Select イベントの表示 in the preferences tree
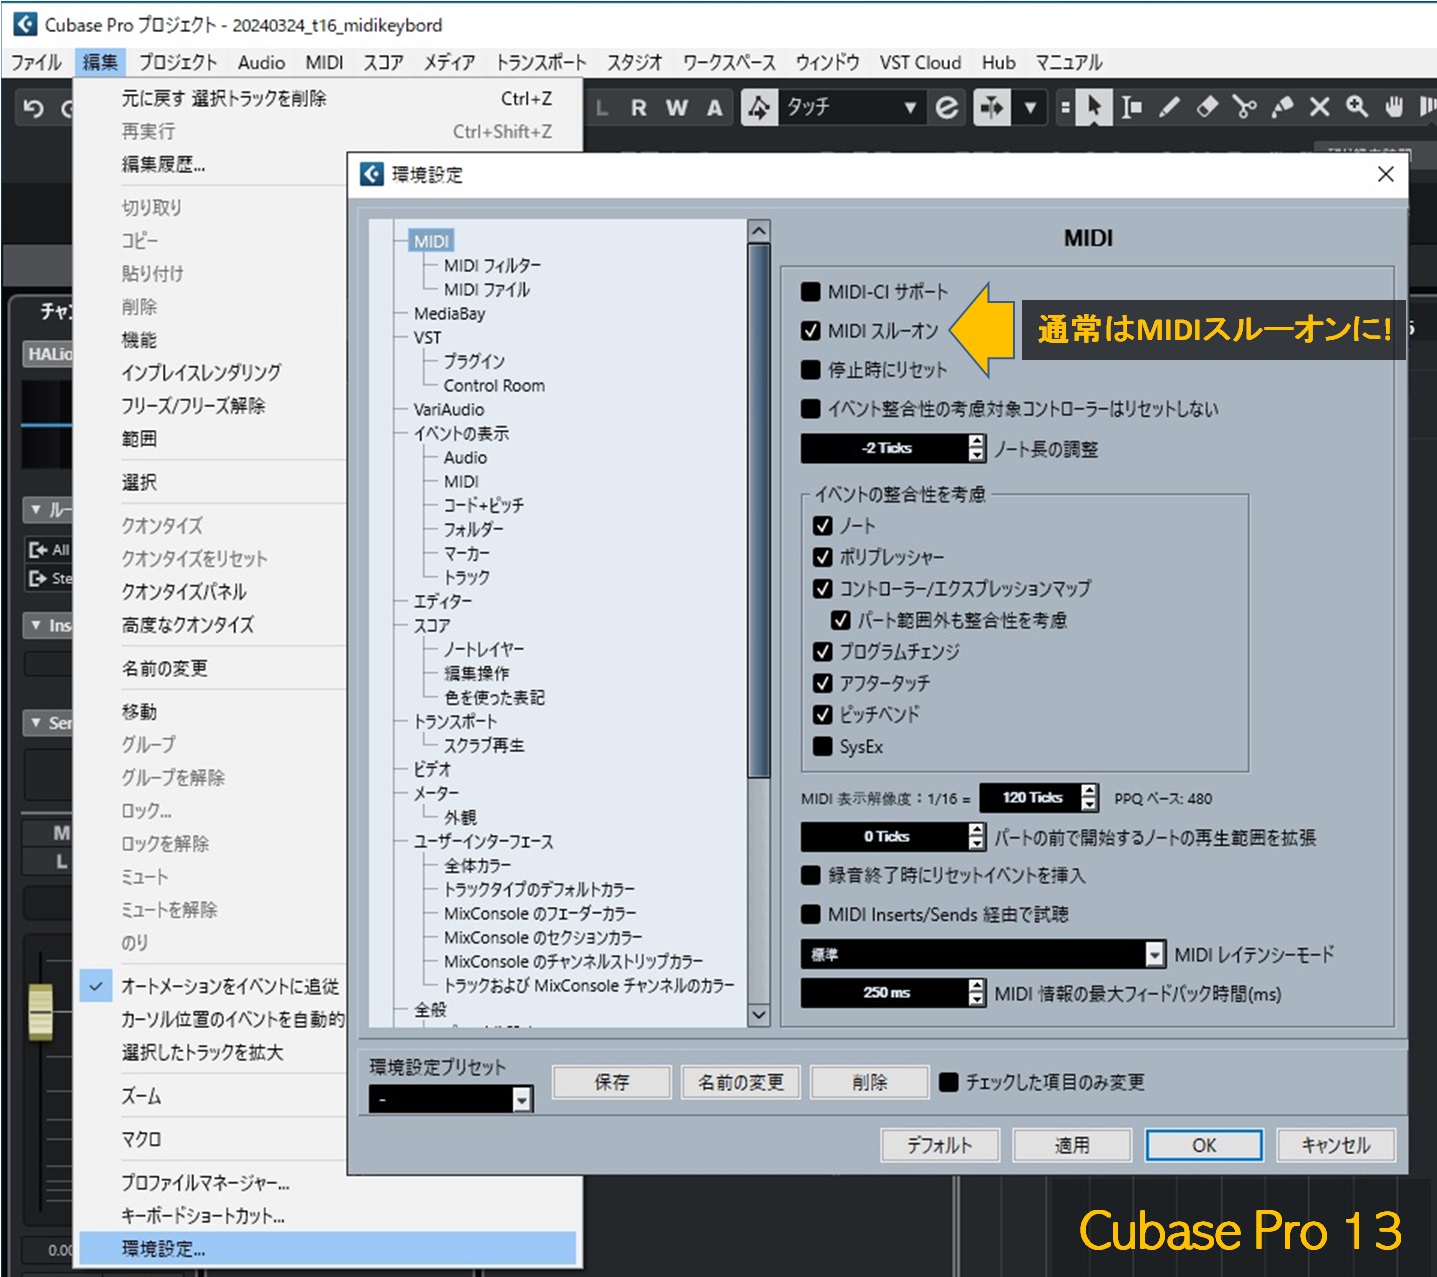This screenshot has width=1437, height=1277. pos(461,434)
